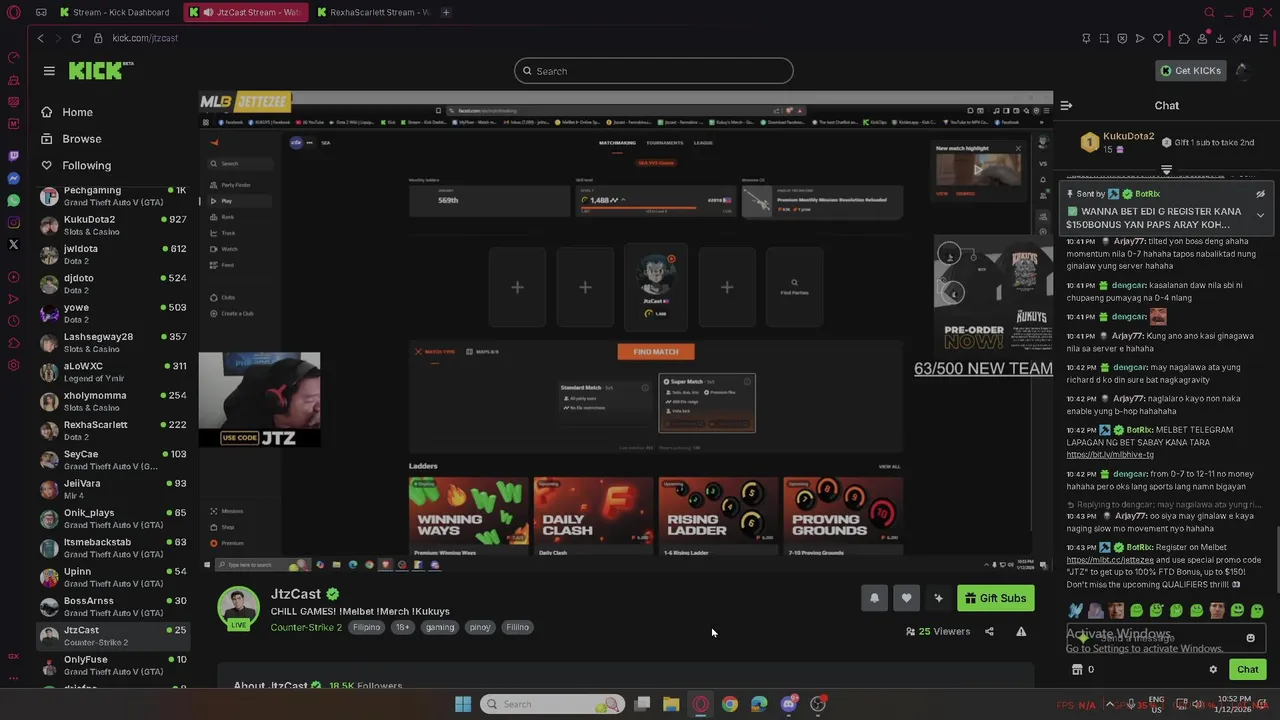Send message with Chat button

tap(1247, 670)
